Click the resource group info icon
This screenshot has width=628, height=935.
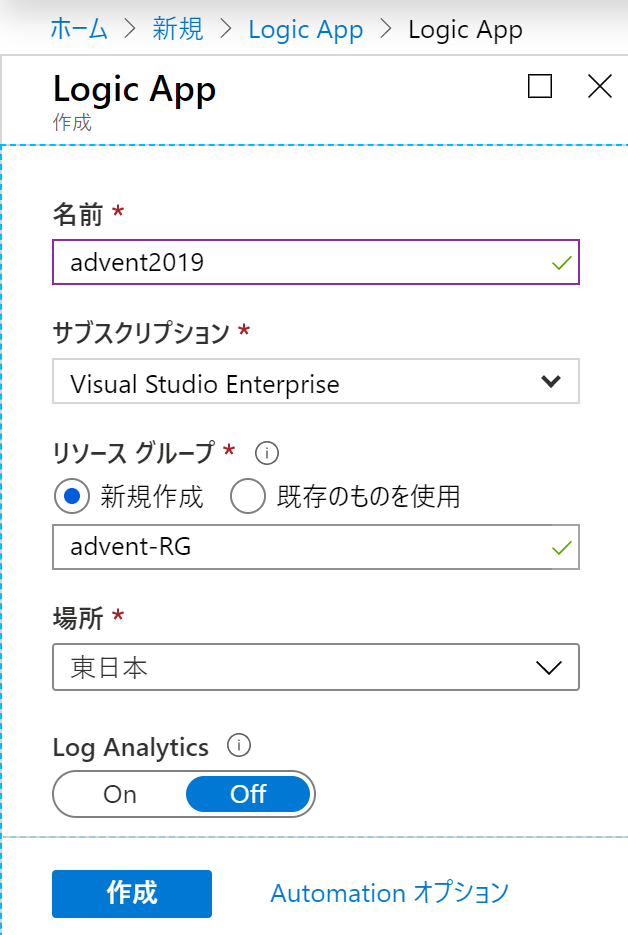coord(266,453)
